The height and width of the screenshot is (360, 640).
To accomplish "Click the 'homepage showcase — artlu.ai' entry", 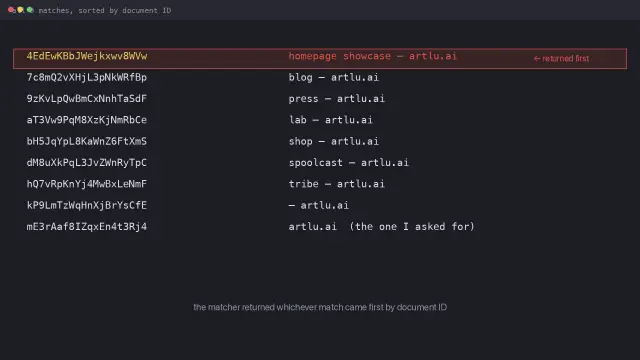I will click(x=373, y=56).
